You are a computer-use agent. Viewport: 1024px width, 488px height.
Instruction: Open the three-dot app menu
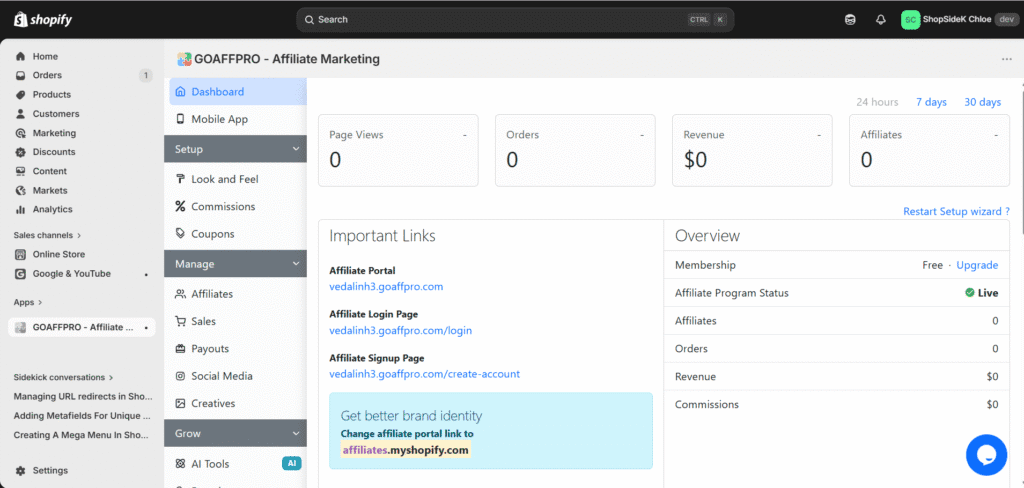click(x=1006, y=59)
